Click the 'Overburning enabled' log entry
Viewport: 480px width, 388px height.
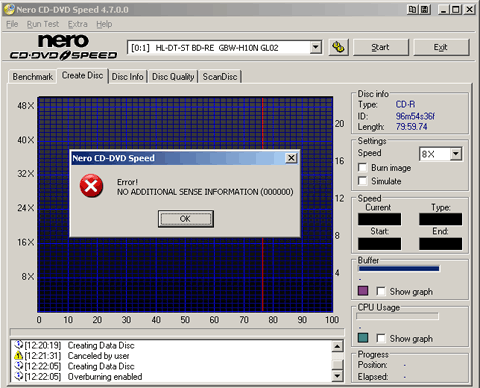pyautogui.click(x=105, y=377)
